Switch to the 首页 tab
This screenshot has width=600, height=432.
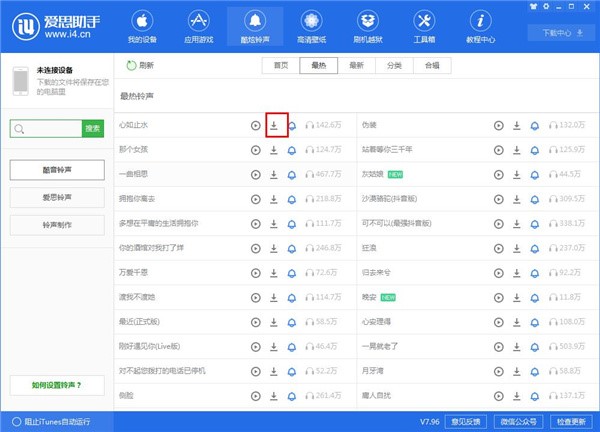pyautogui.click(x=281, y=65)
